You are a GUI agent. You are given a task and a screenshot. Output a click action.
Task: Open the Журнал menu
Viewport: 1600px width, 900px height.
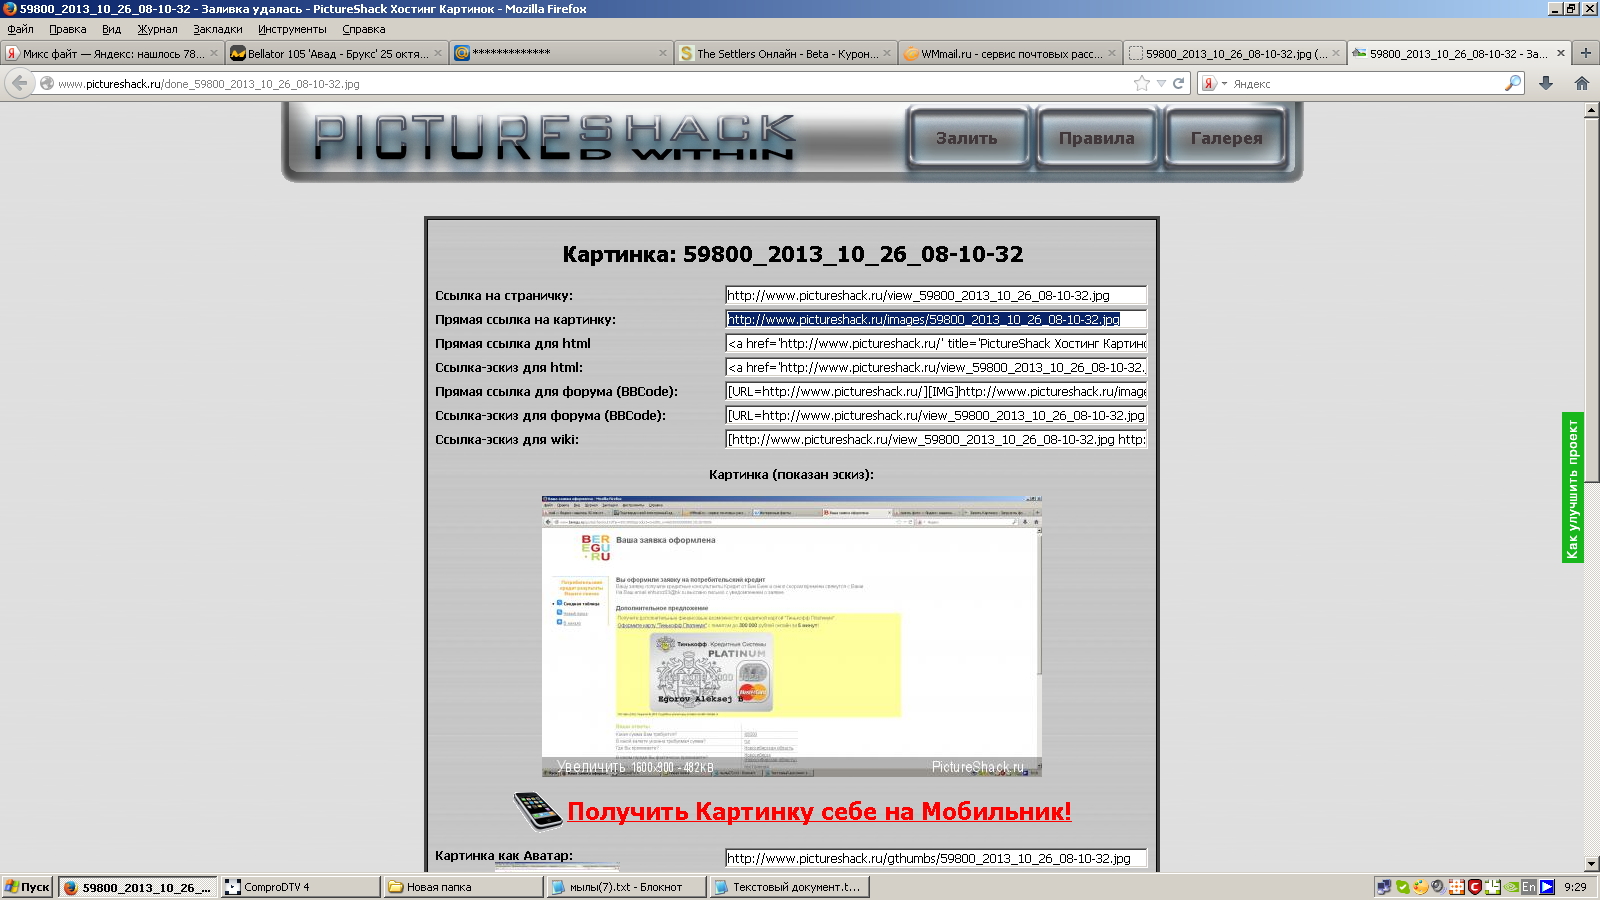click(157, 29)
